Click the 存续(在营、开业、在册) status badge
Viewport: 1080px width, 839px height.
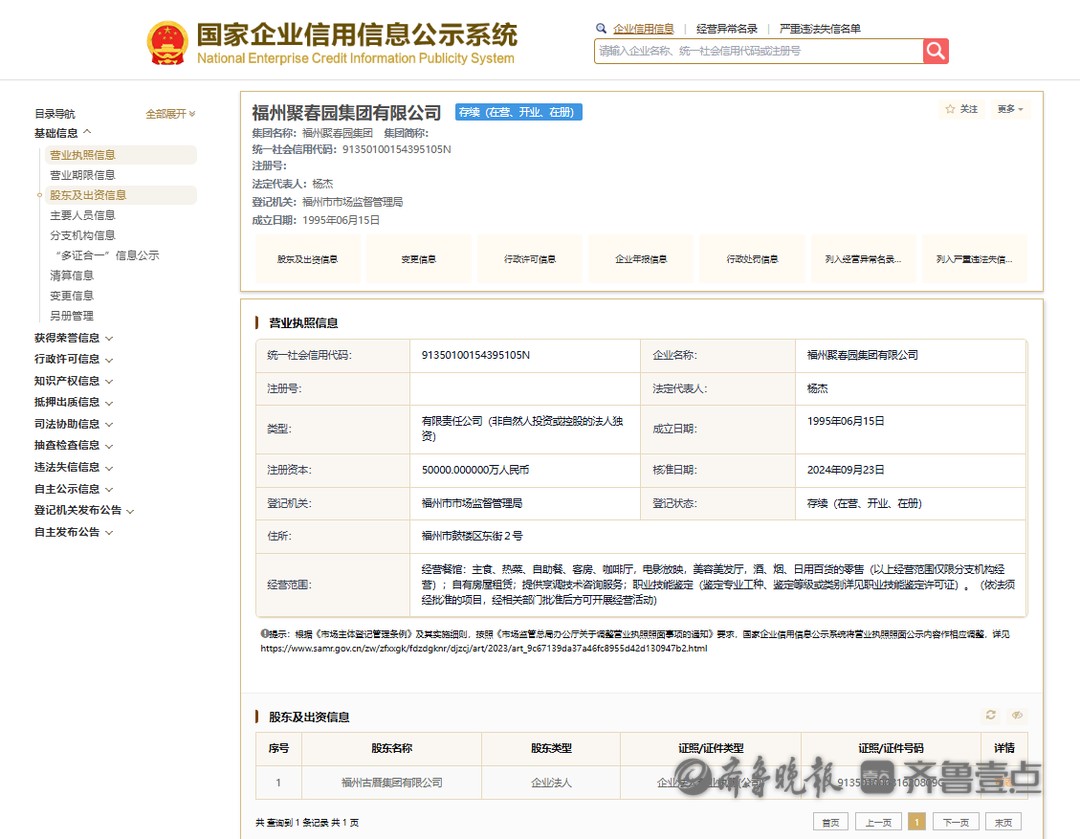(x=519, y=112)
